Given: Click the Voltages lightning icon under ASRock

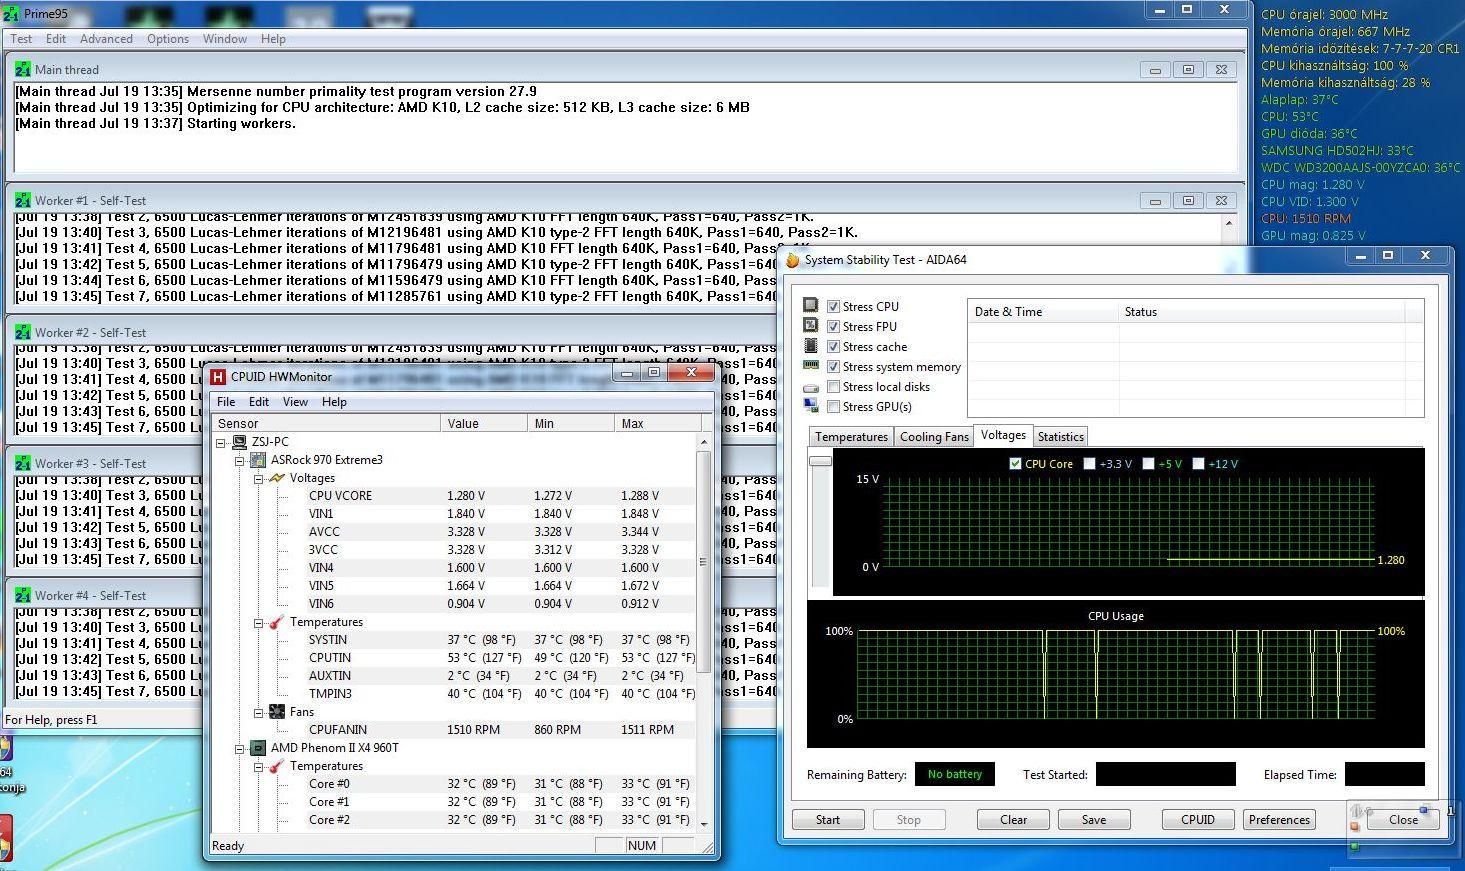Looking at the screenshot, I should coord(277,478).
